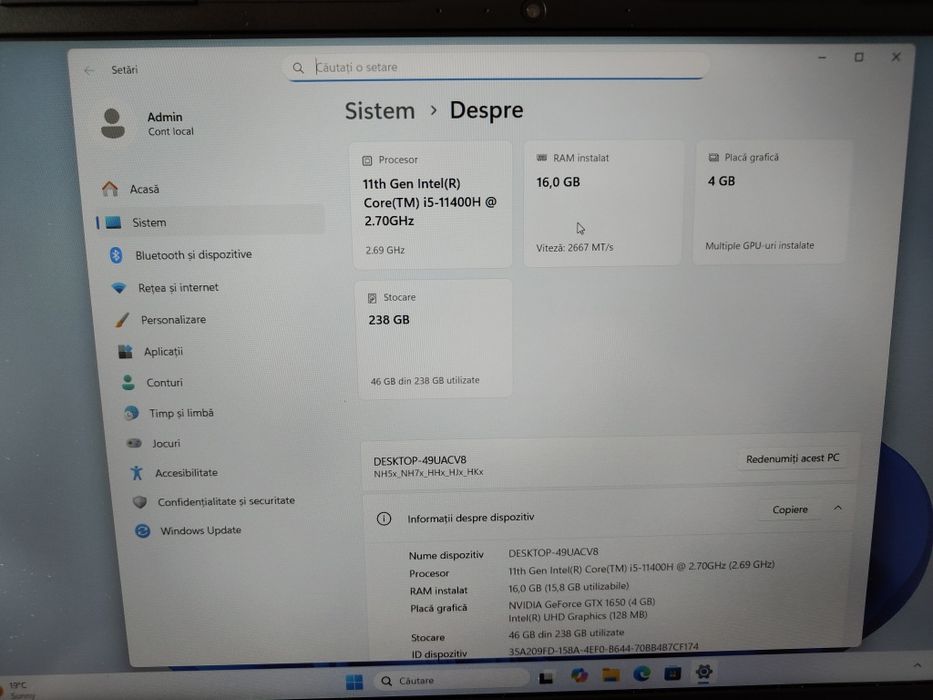Screen dimensions: 933x700
Task: Click the Windows Update refresh icon
Action: click(x=142, y=530)
